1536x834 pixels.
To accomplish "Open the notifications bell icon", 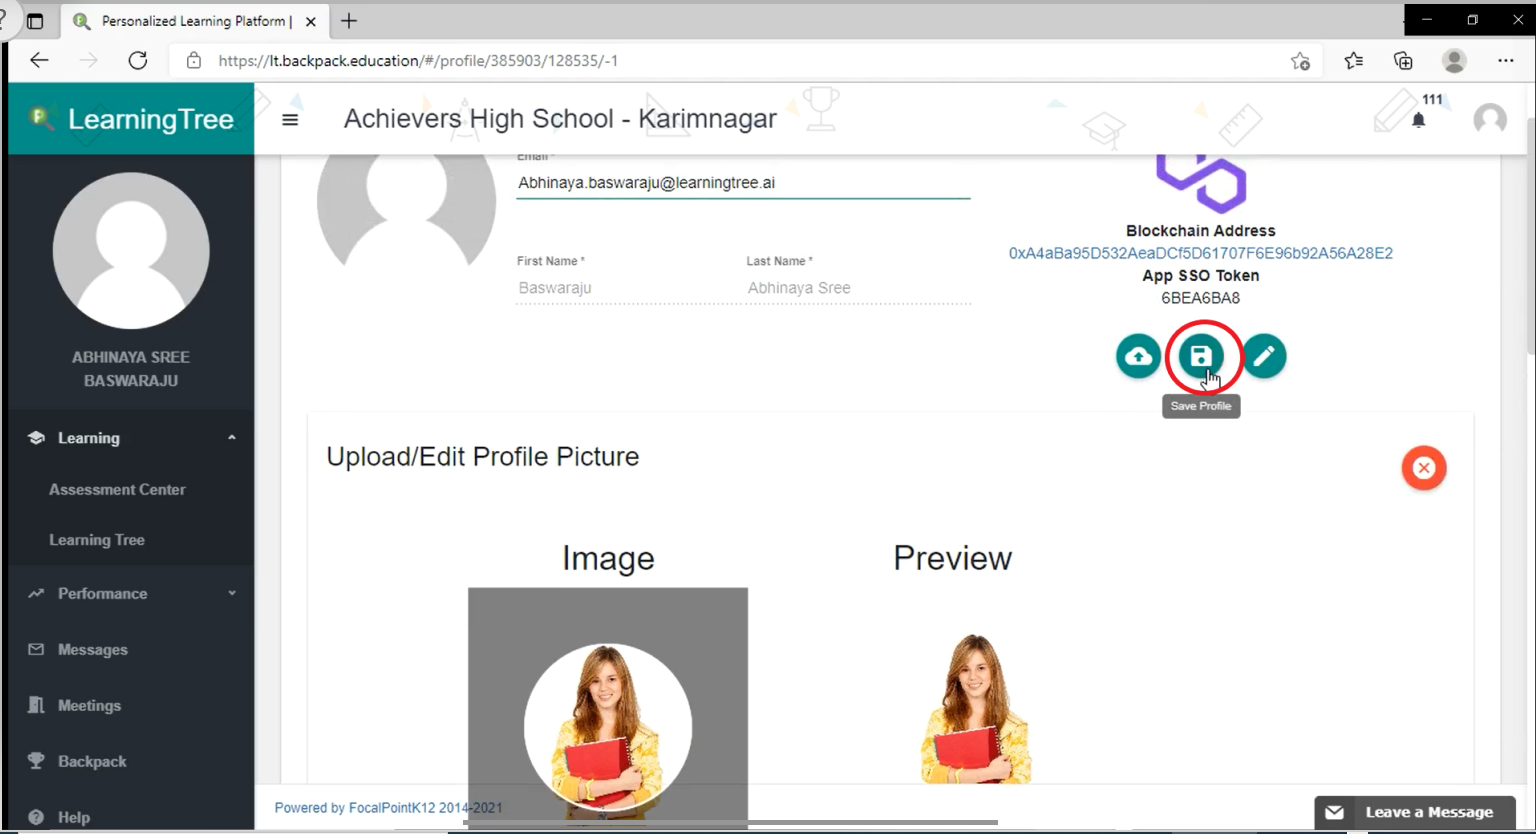I will [1418, 120].
